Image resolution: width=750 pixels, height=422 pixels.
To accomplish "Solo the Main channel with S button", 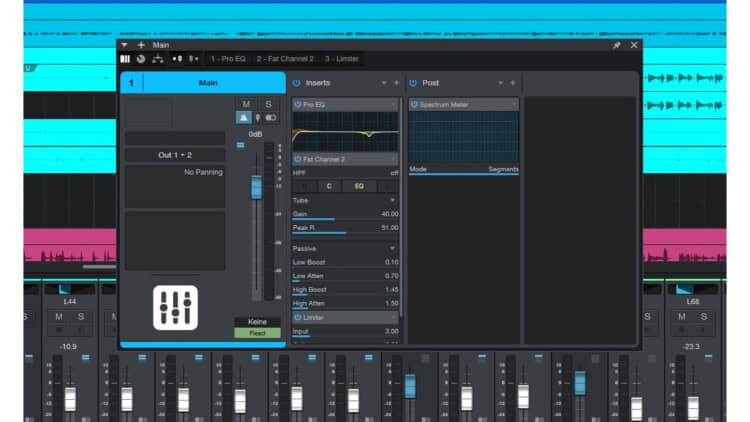I will 268,104.
